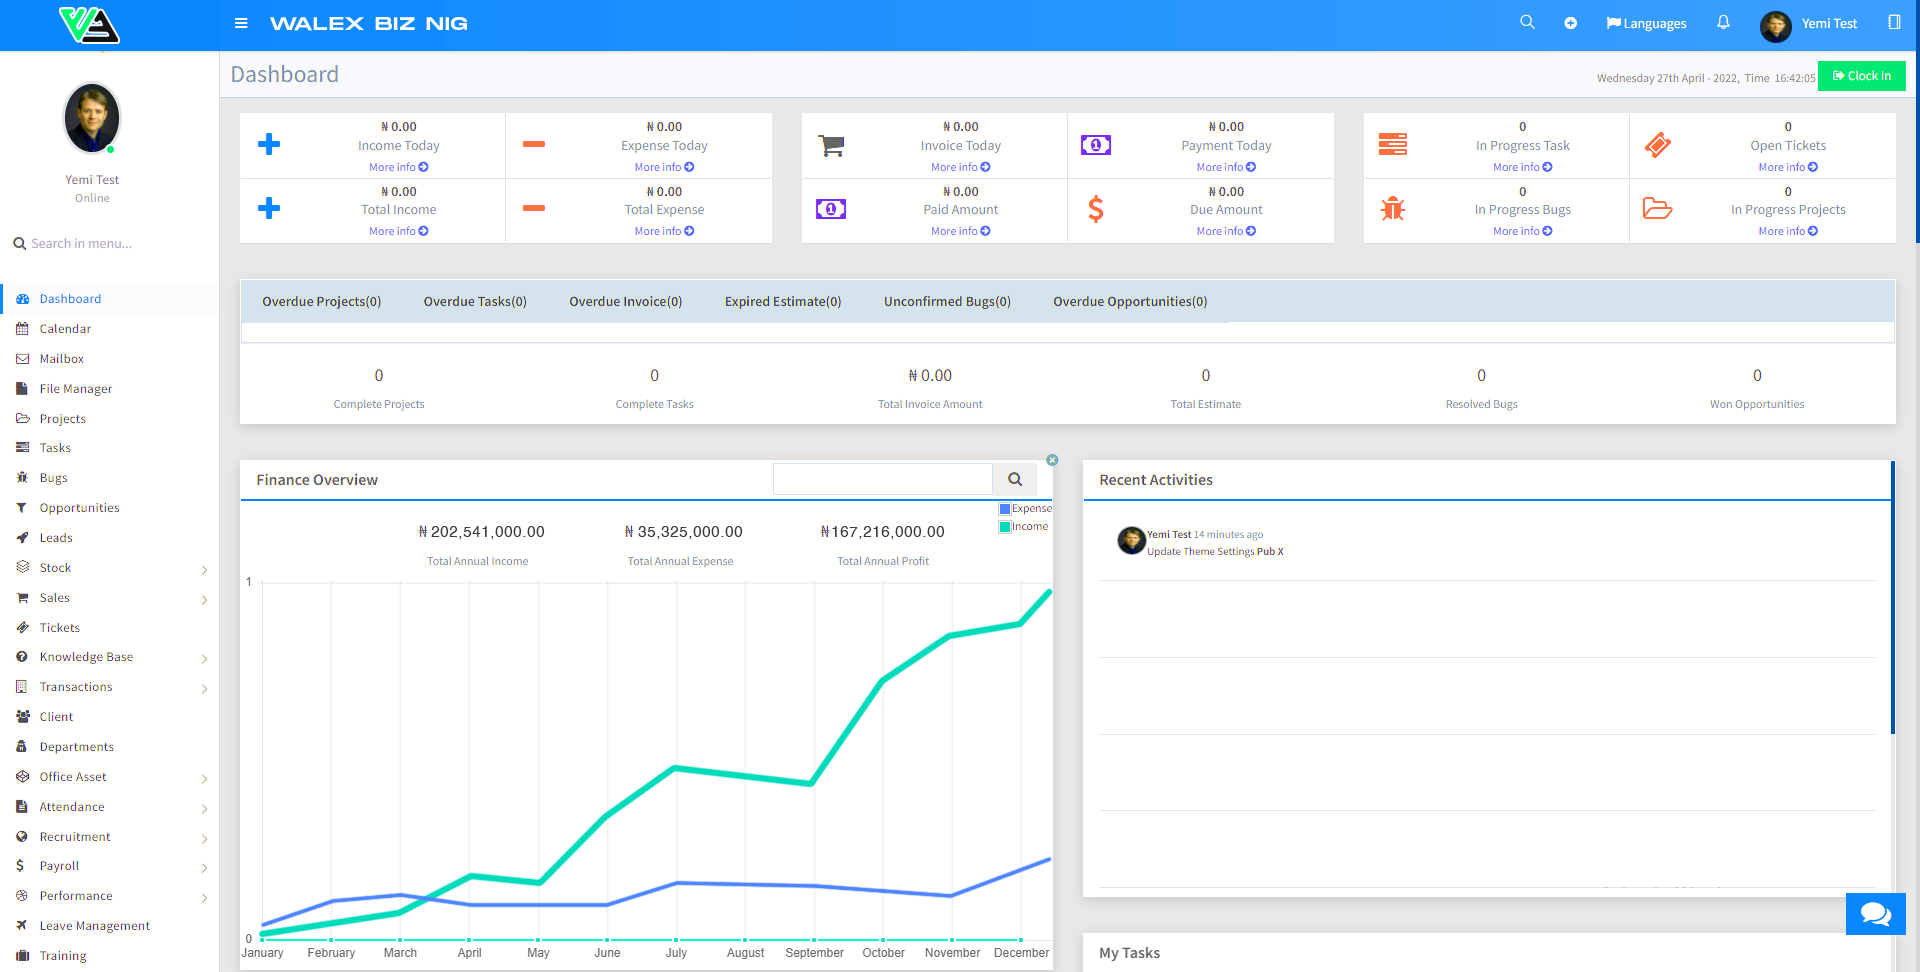Click the quick add plus icon
The height and width of the screenshot is (972, 1920).
pos(1570,23)
